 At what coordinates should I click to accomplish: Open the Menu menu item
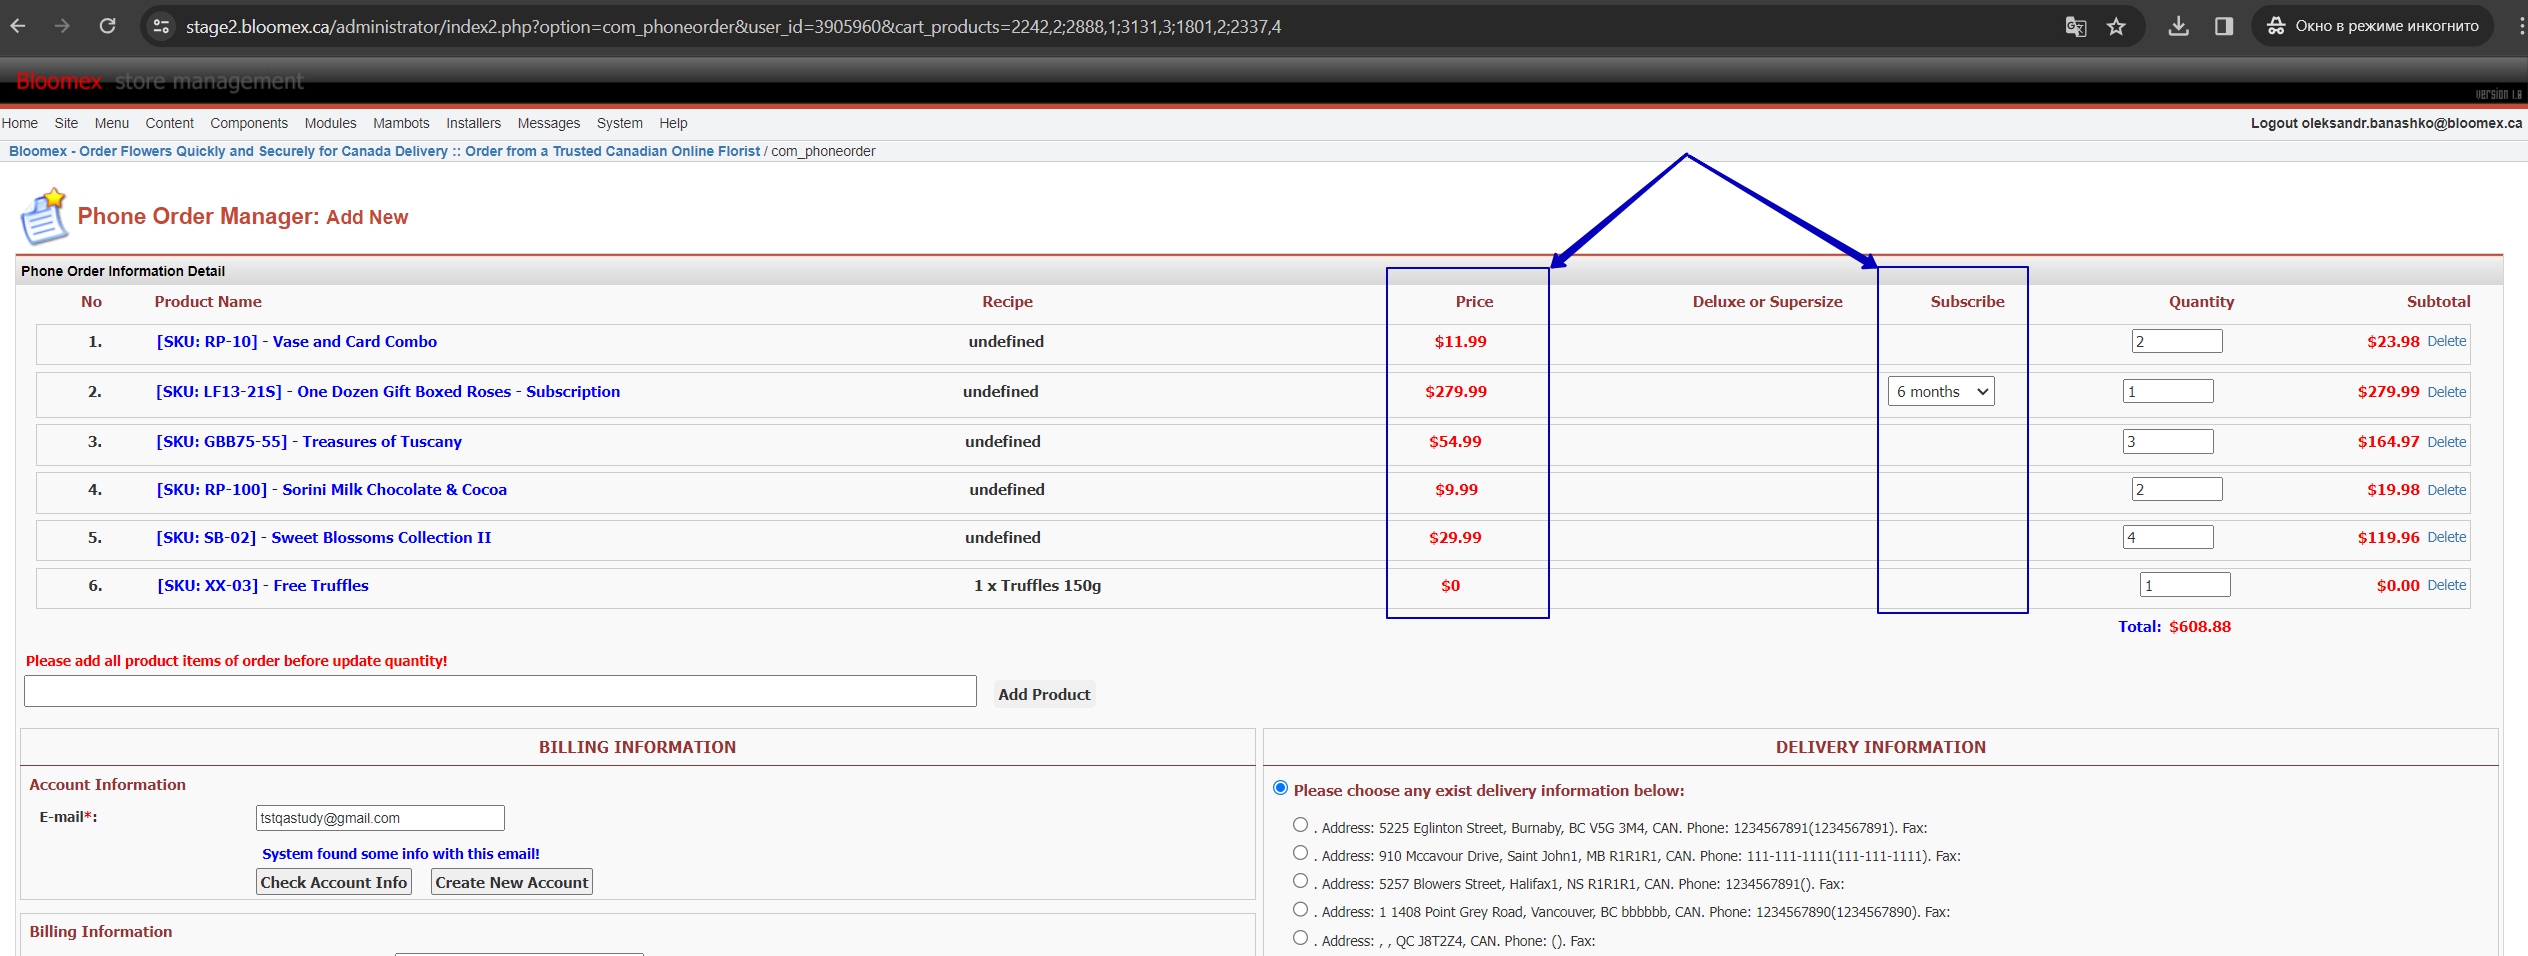coord(112,123)
